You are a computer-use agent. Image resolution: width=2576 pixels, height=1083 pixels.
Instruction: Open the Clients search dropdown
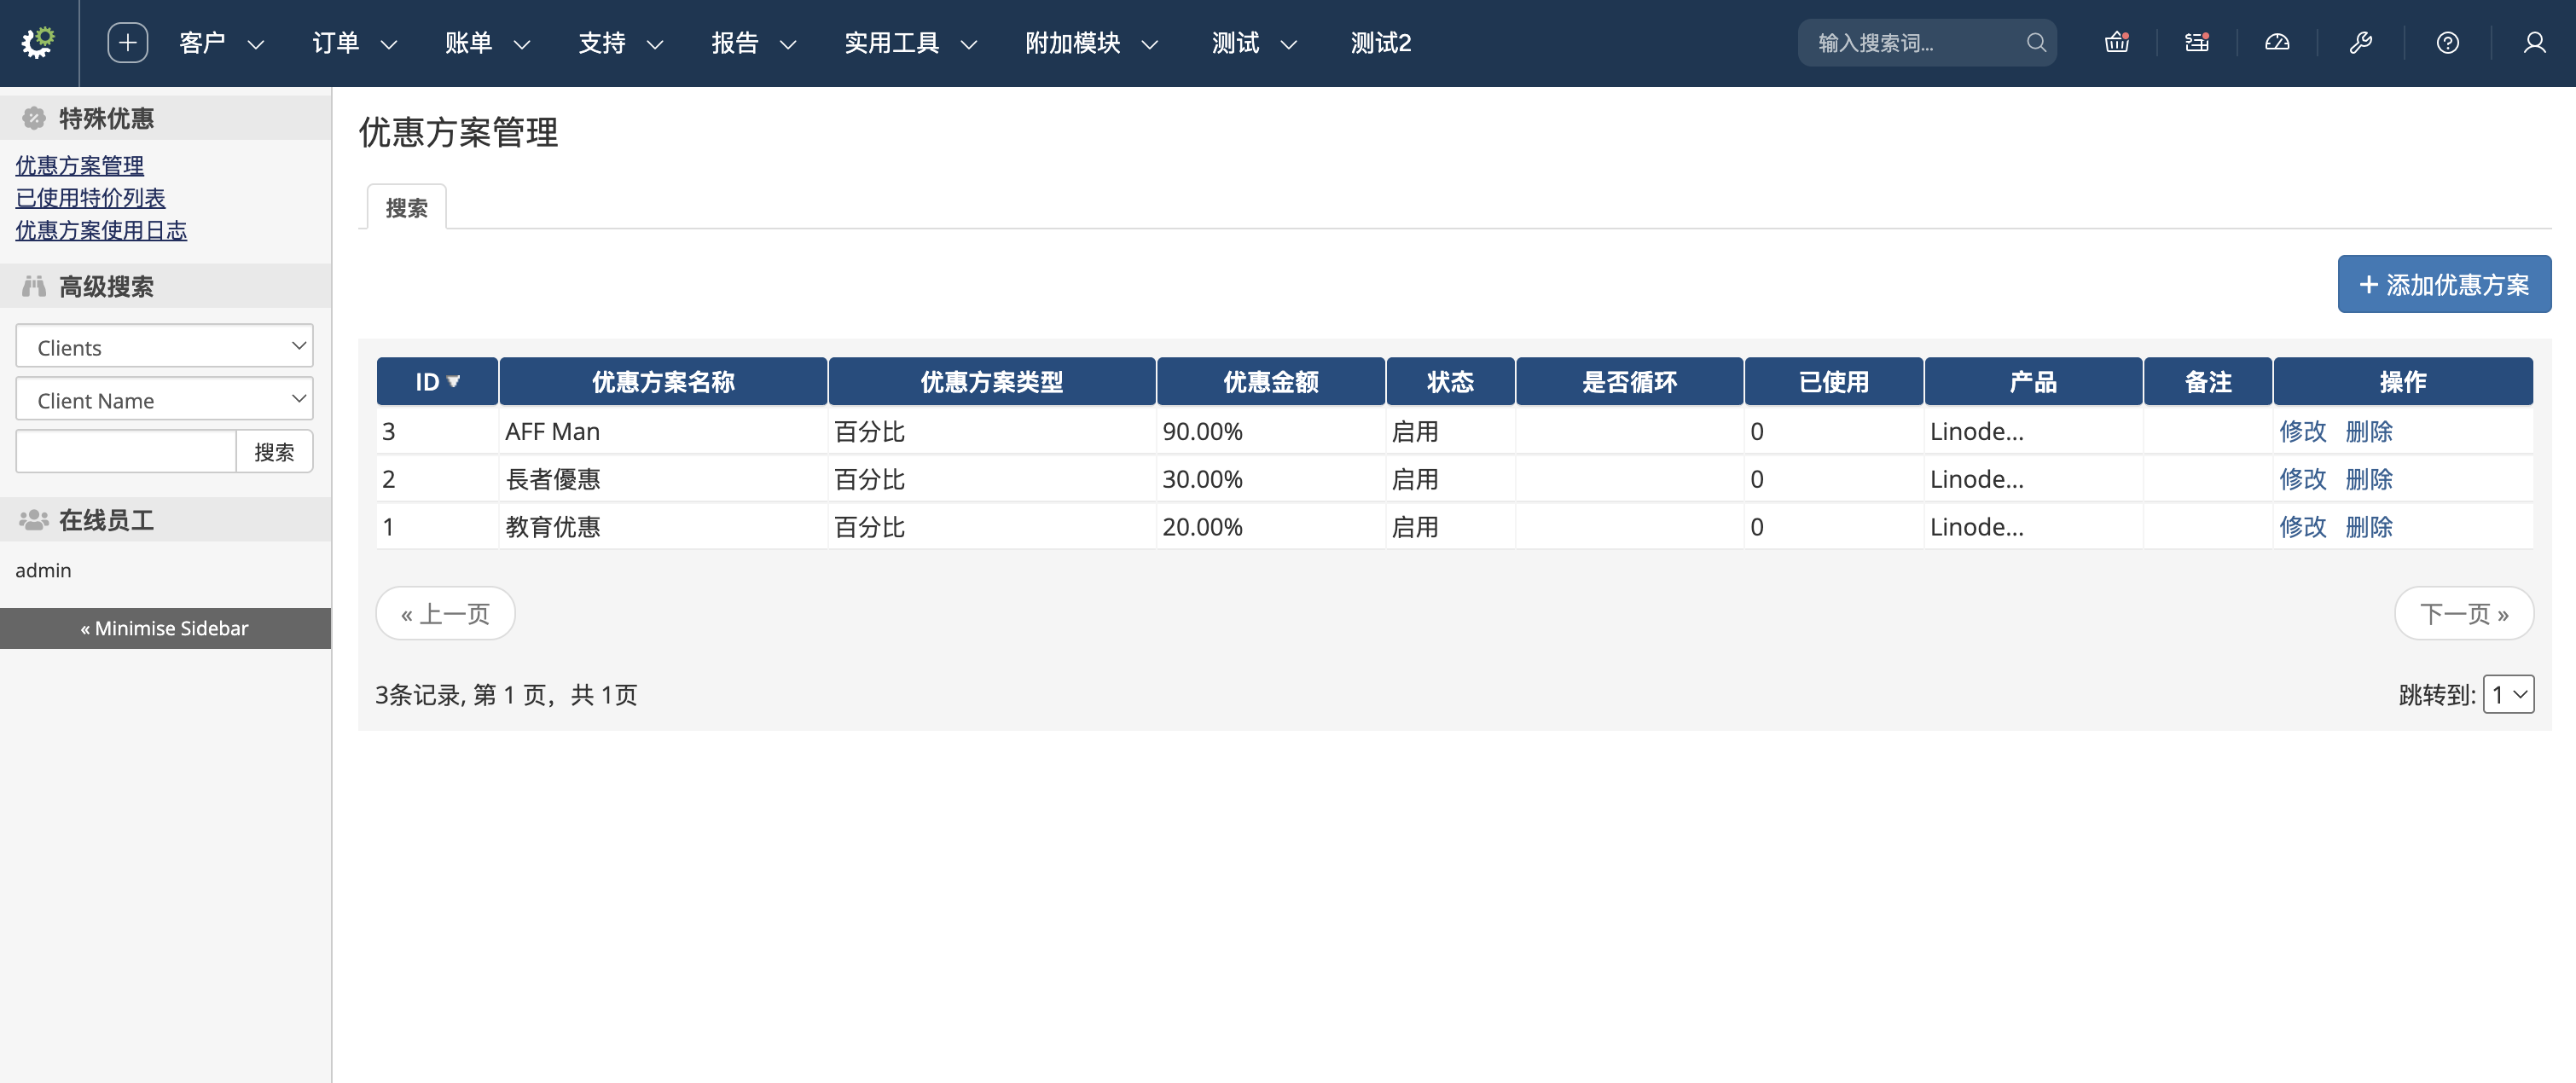pyautogui.click(x=164, y=346)
